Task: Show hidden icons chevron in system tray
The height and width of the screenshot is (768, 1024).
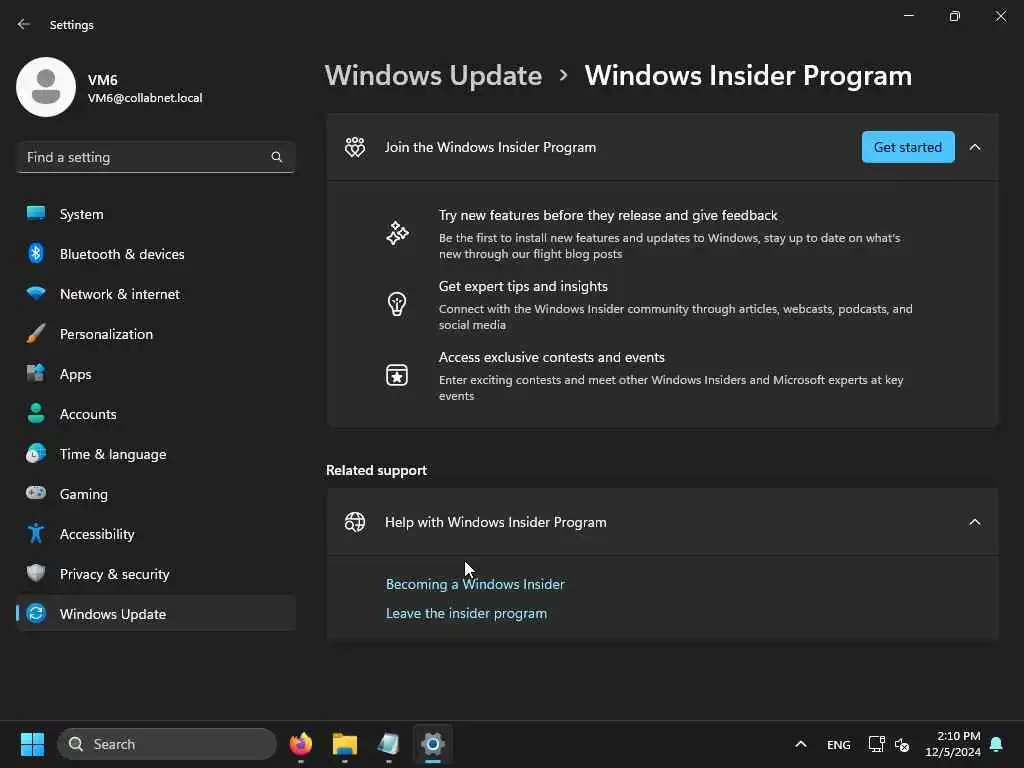Action: [801, 744]
